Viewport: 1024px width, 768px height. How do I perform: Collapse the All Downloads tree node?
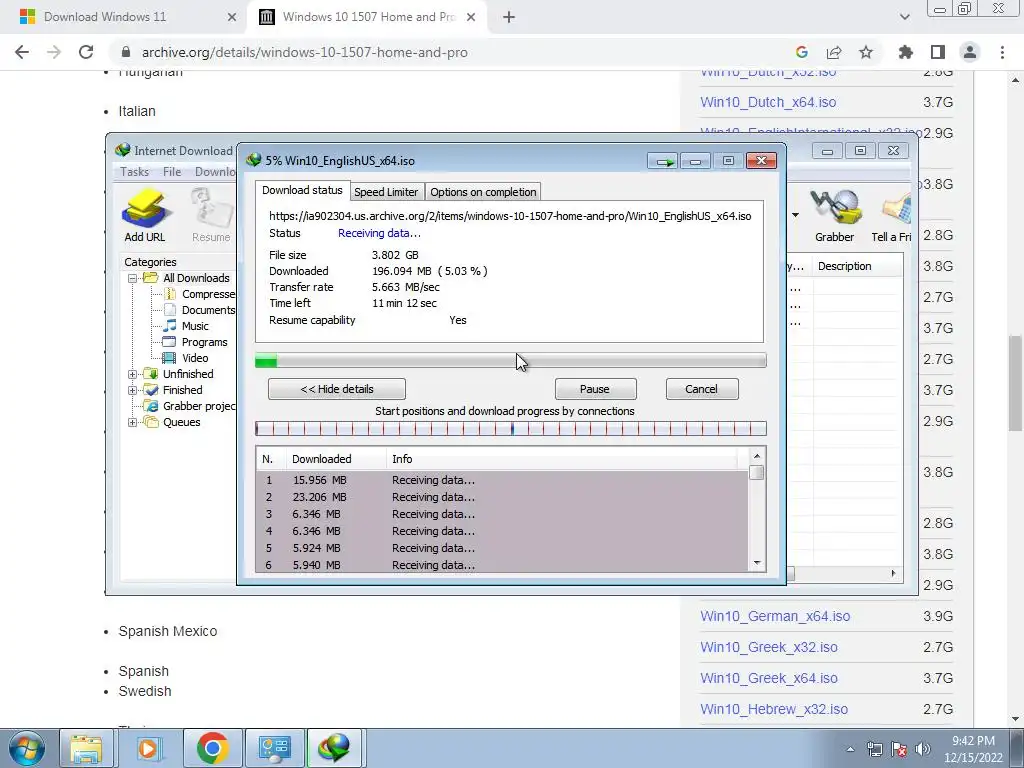(x=133, y=278)
